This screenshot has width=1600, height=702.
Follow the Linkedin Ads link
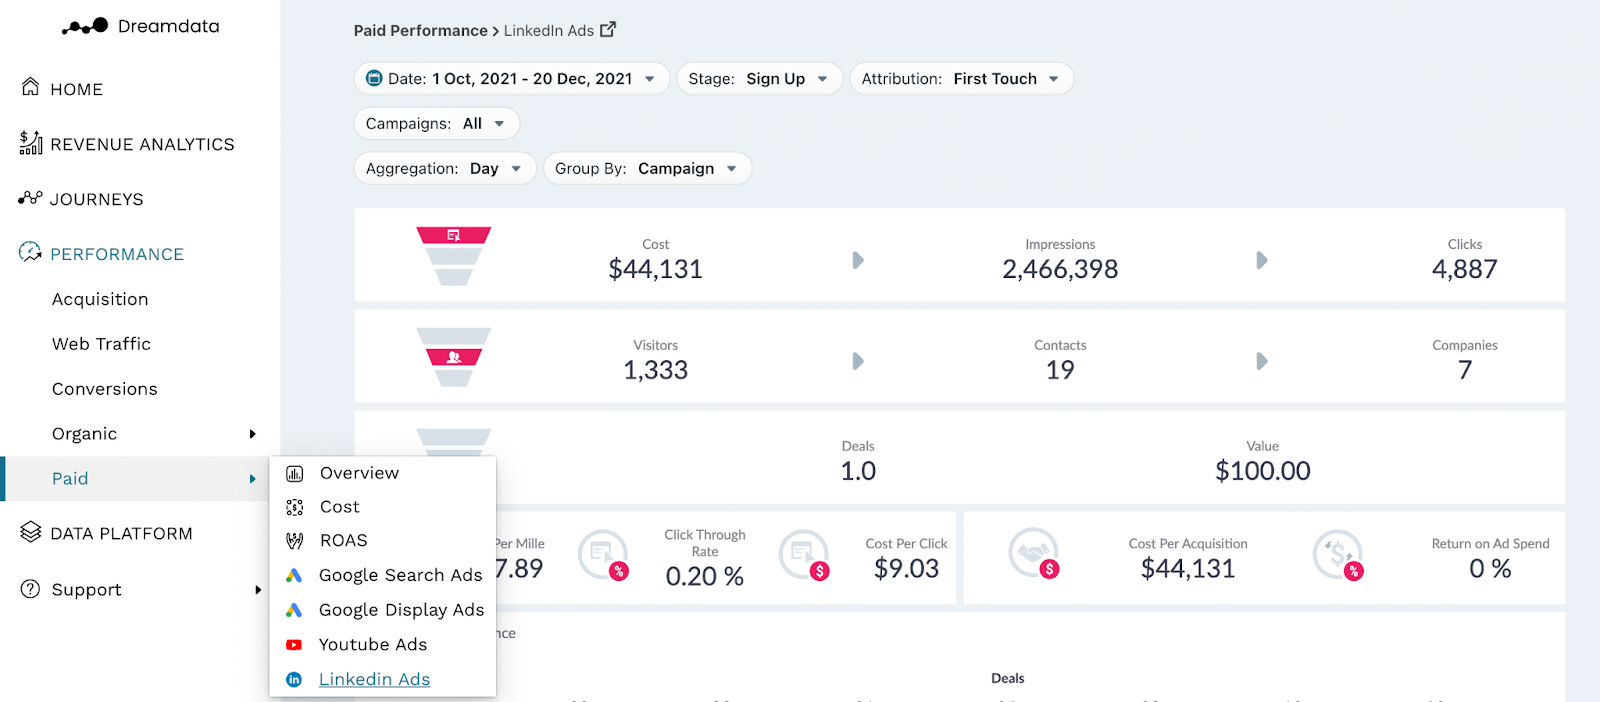pos(374,680)
